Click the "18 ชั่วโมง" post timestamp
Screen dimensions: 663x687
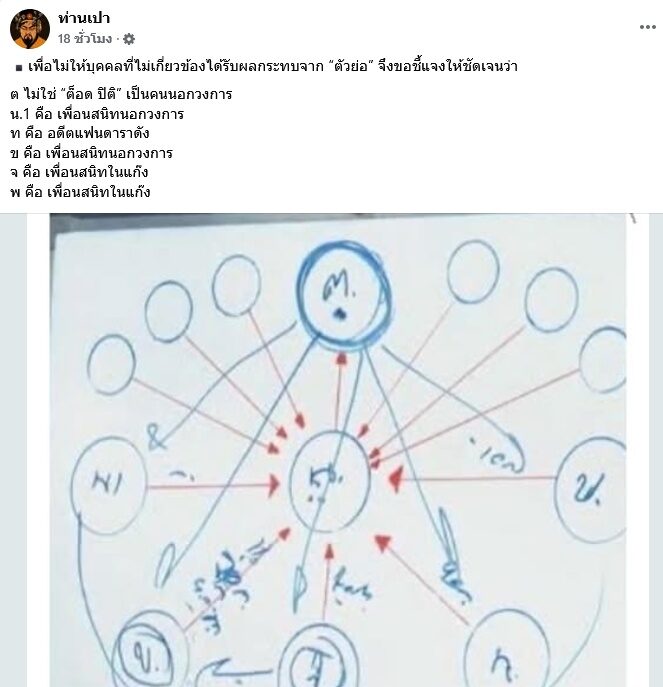(x=85, y=39)
